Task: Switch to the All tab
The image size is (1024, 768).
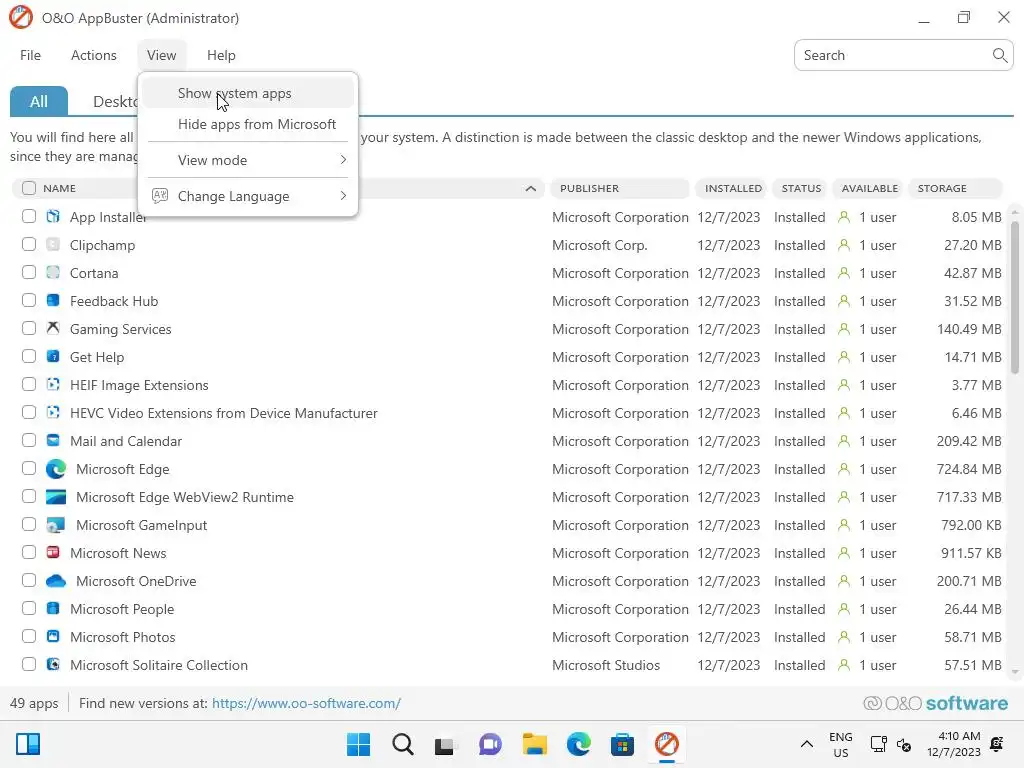Action: (39, 101)
